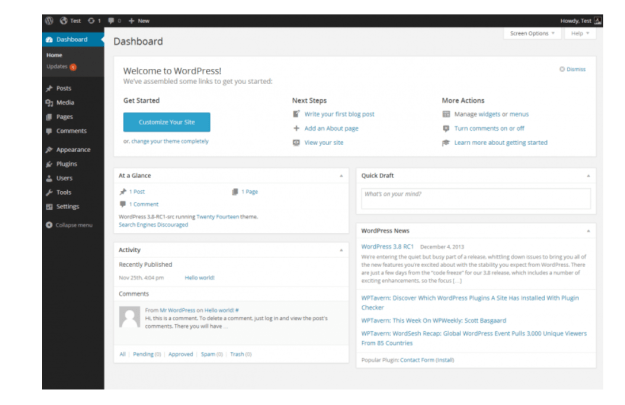Focus the What's on your mind field
This screenshot has height=405, width=625.
coord(476,199)
